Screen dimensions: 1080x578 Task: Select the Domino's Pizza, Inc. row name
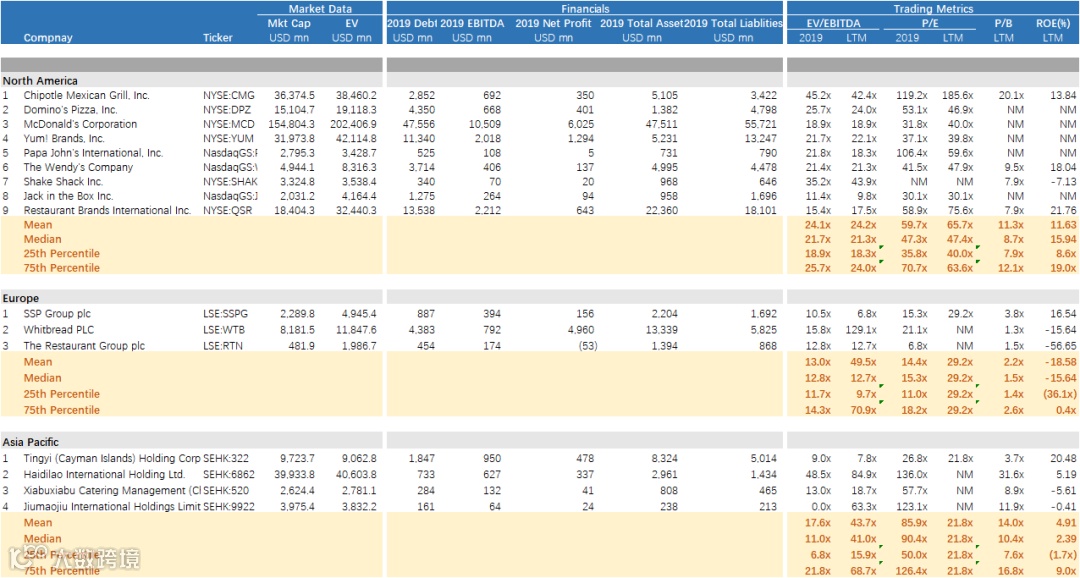click(70, 110)
